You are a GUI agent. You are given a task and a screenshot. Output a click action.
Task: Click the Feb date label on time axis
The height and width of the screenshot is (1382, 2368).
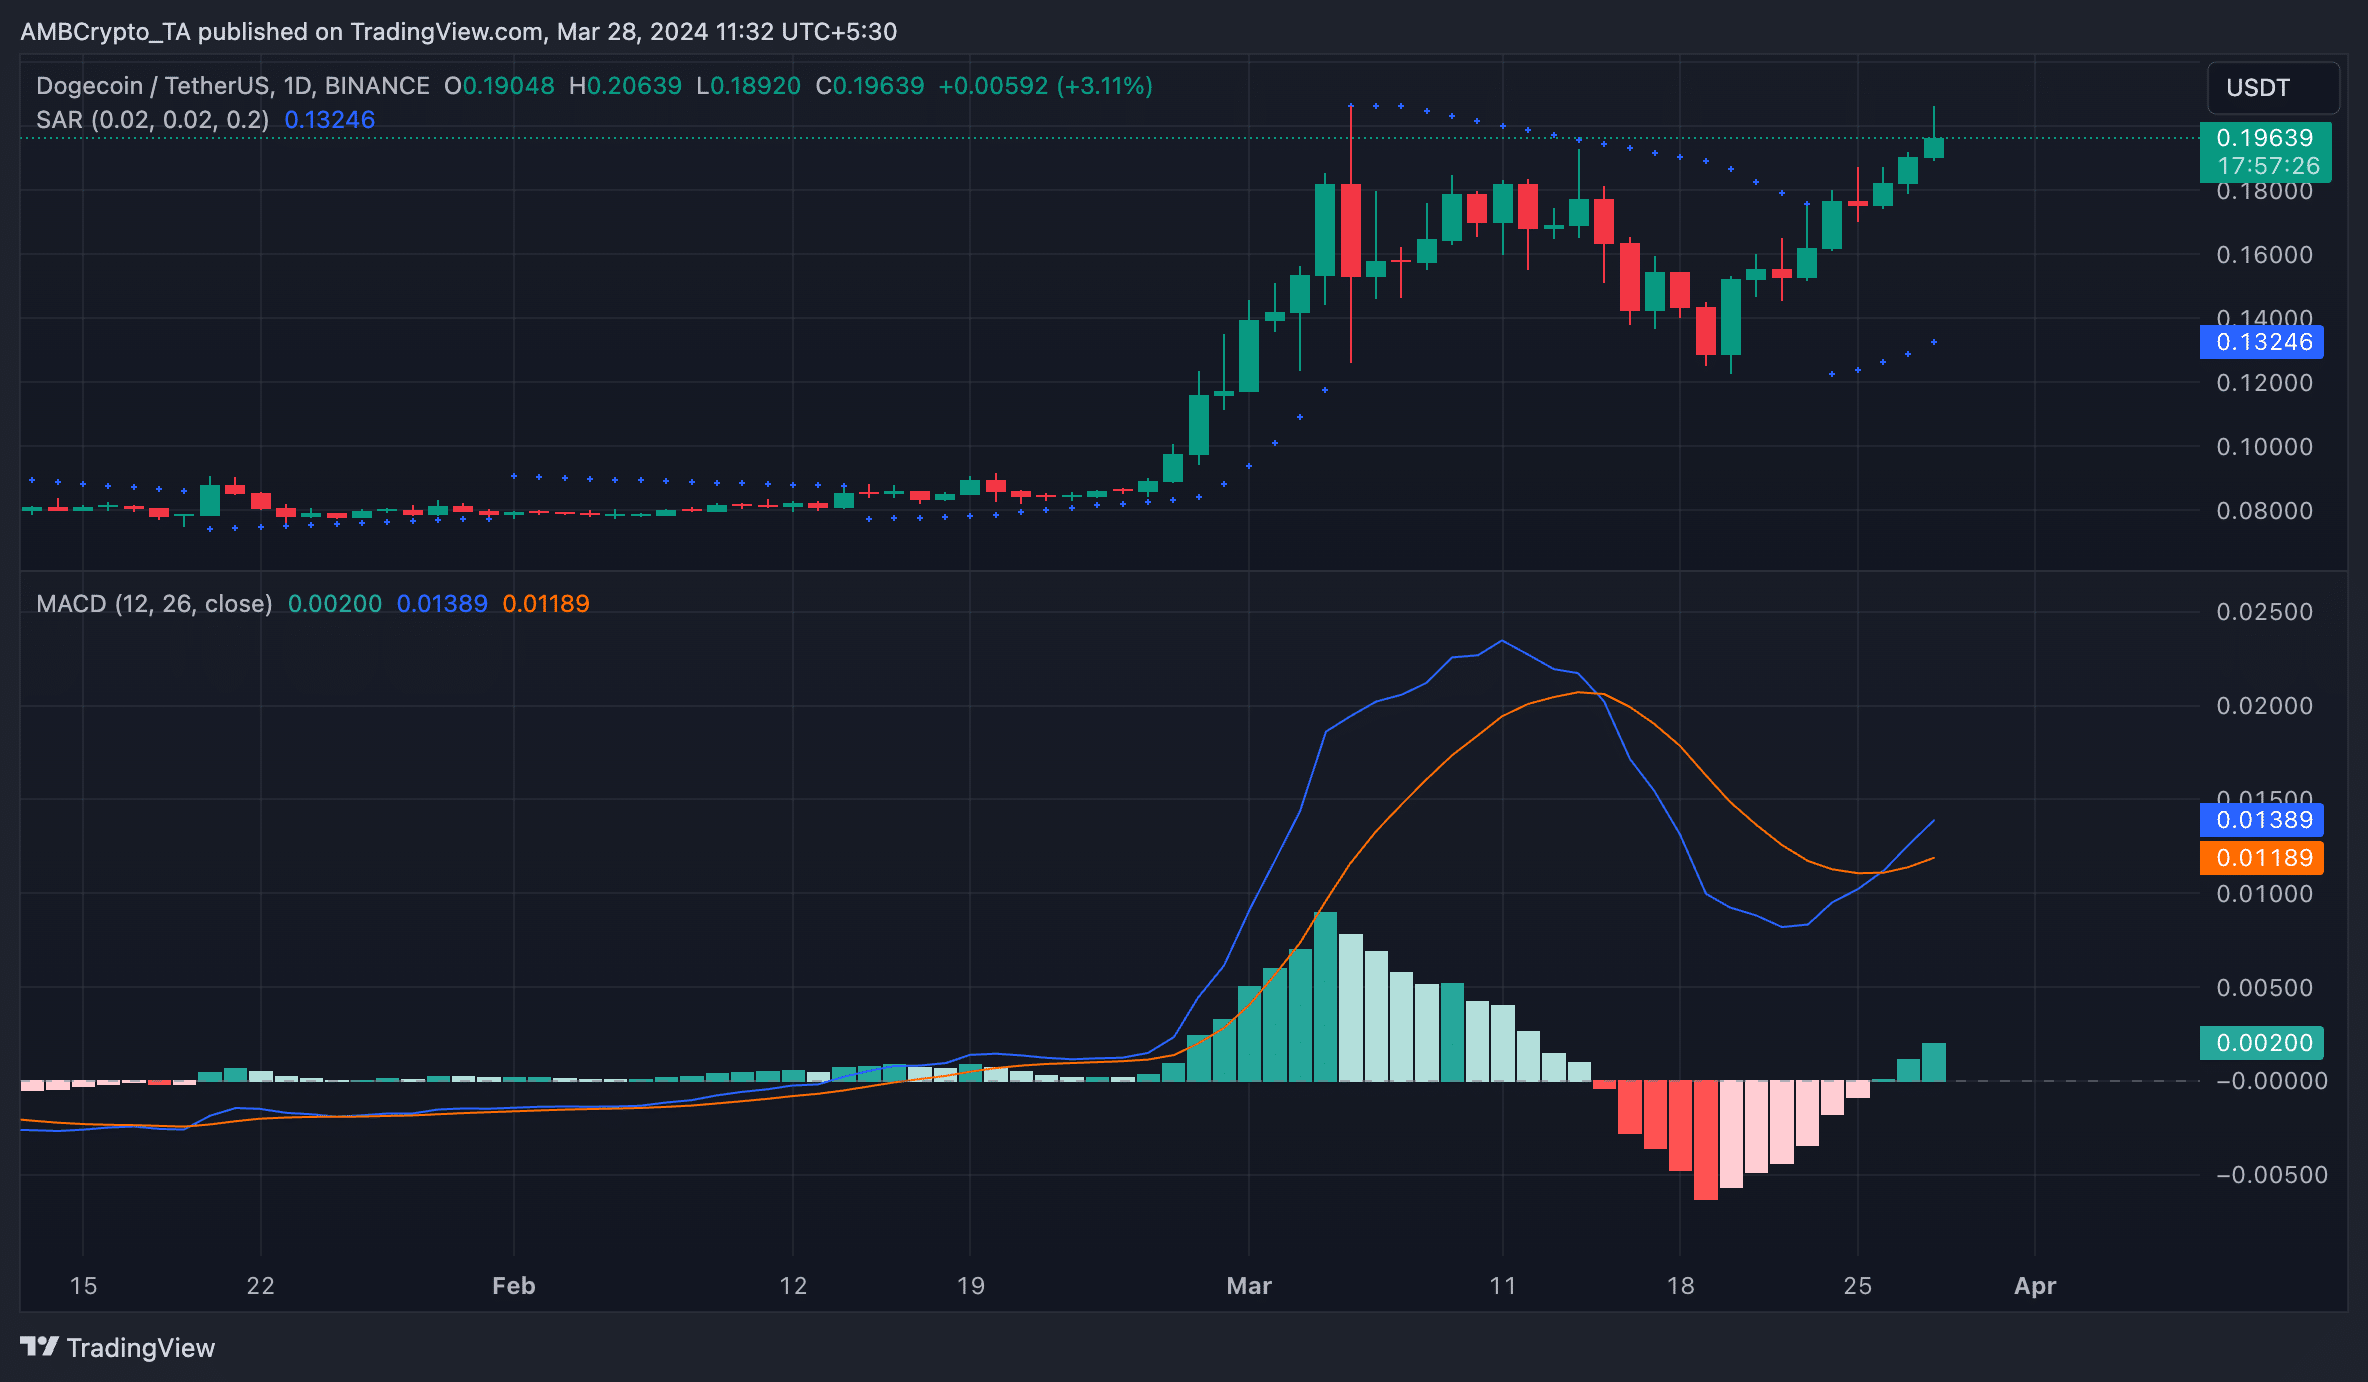(x=514, y=1286)
